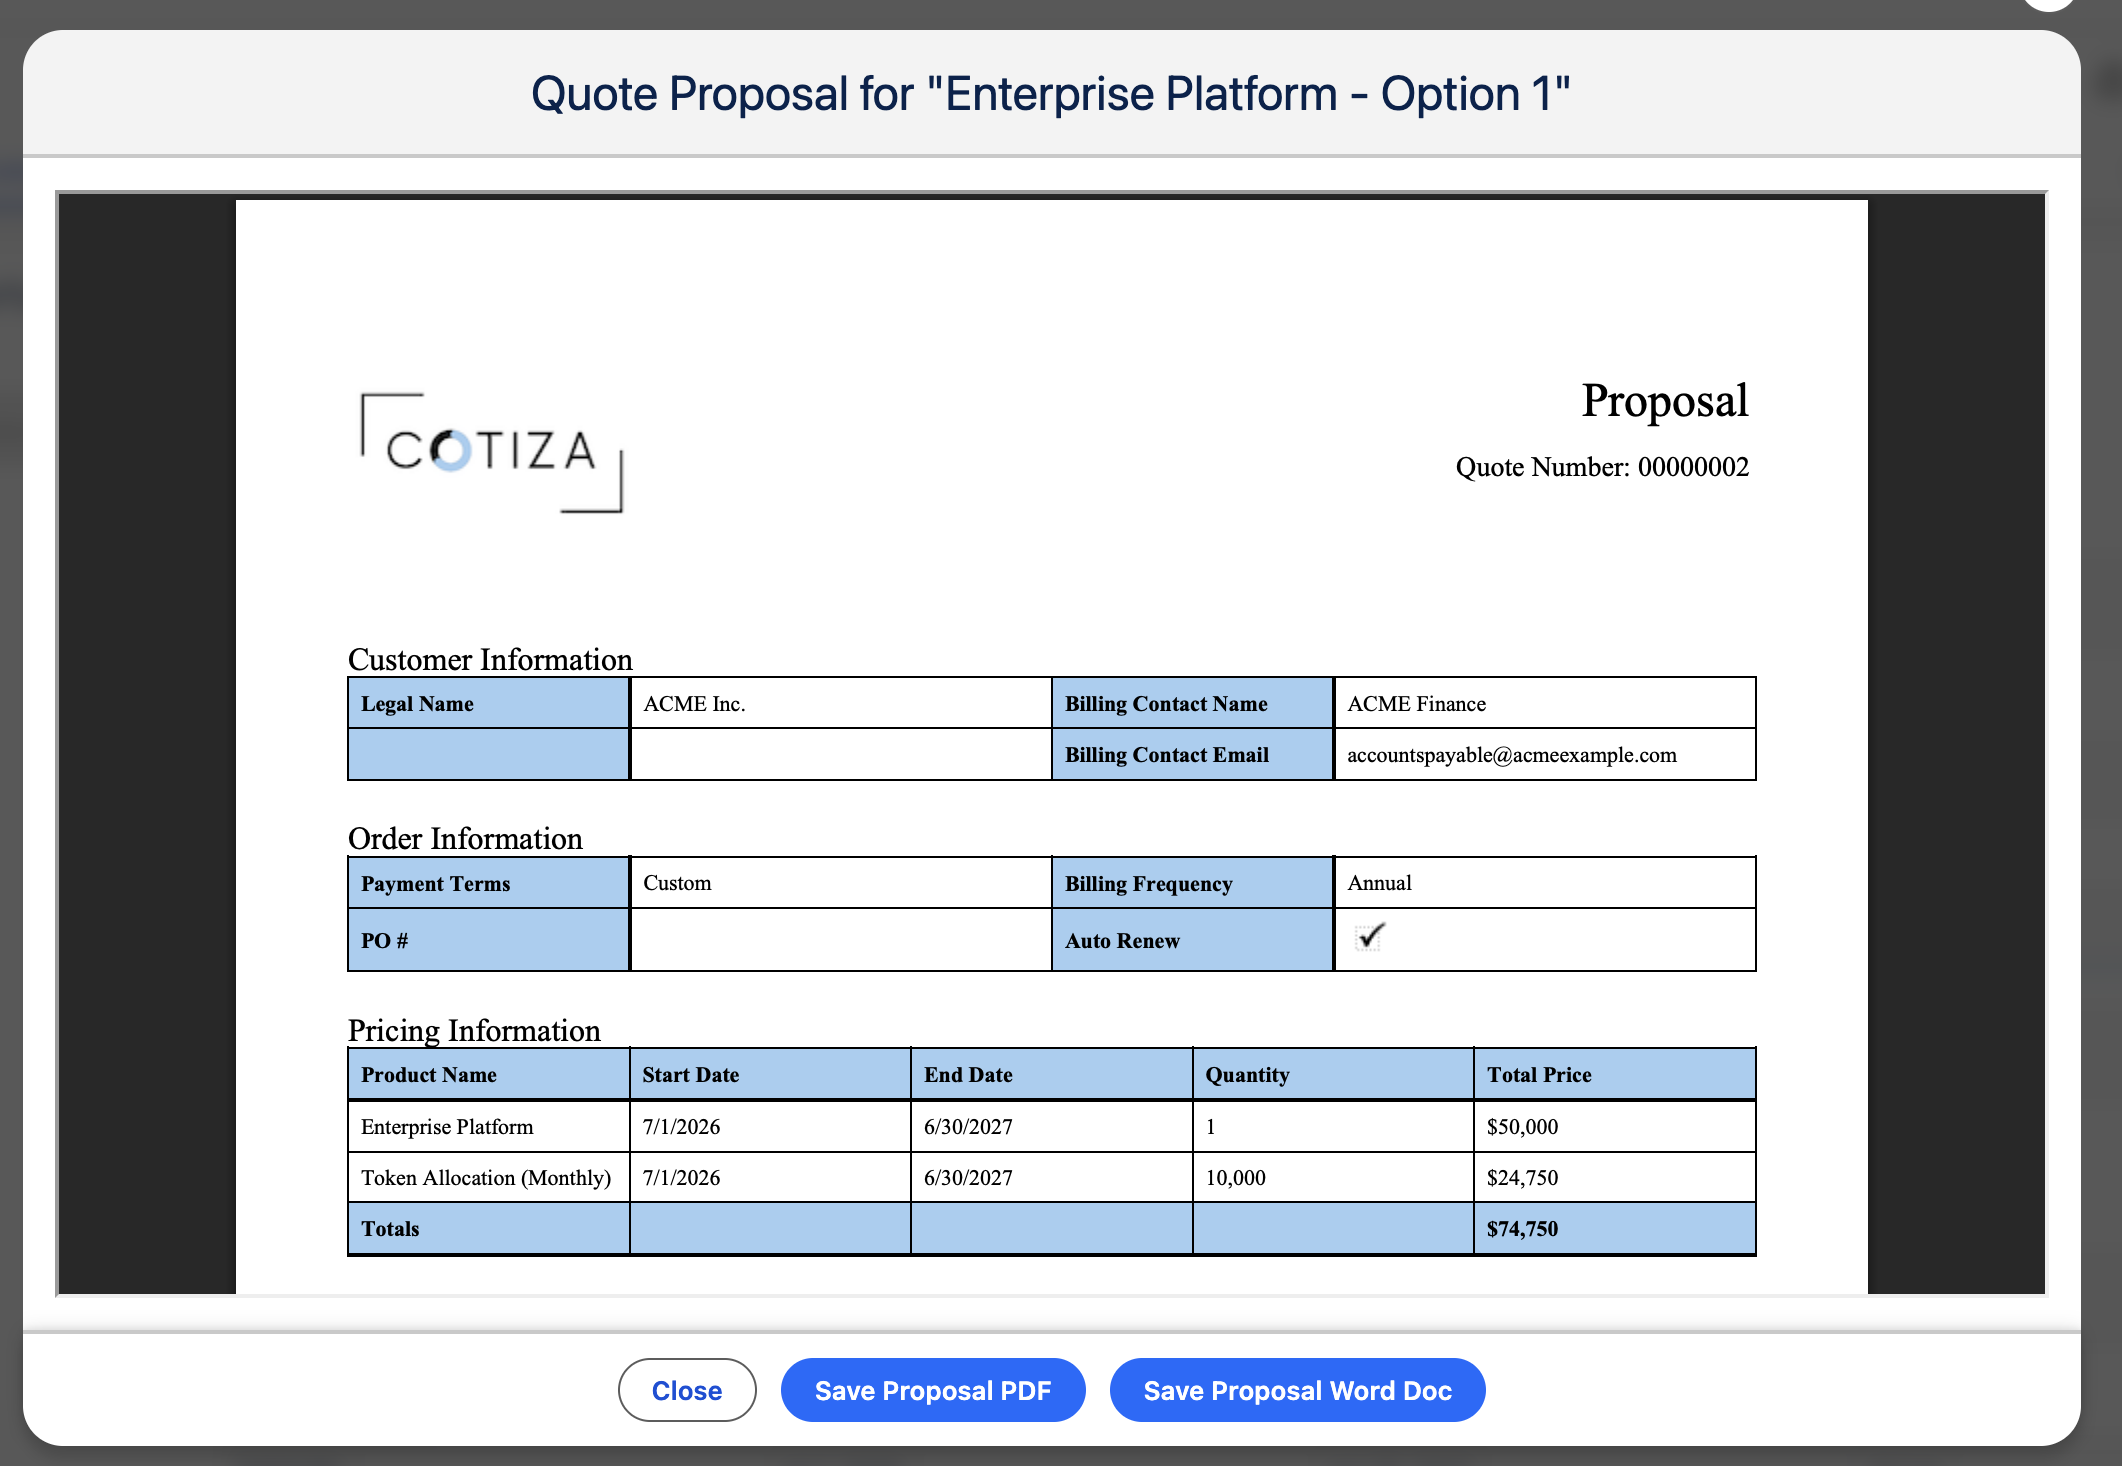The width and height of the screenshot is (2122, 1466).
Task: Click Enterprise Platform start date 7/1/2026
Action: pos(682,1127)
